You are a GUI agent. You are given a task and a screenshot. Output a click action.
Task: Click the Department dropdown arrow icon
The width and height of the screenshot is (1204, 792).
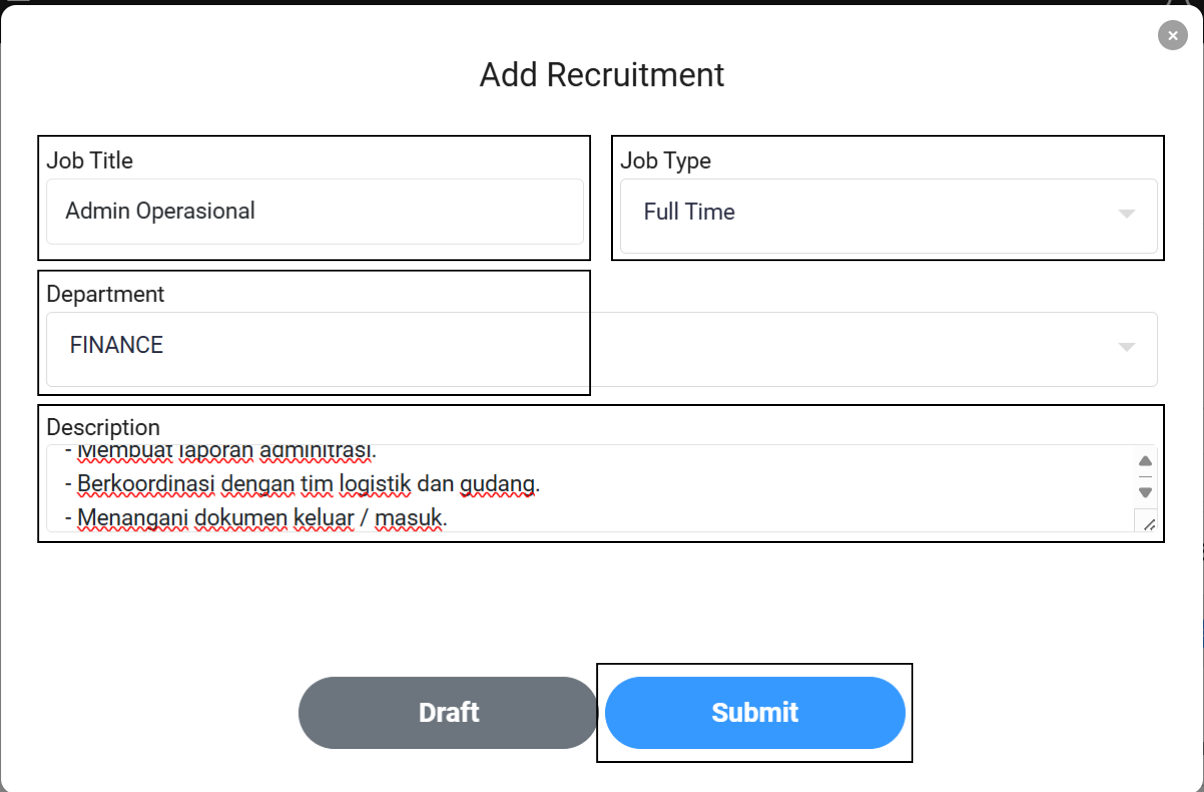1127,348
